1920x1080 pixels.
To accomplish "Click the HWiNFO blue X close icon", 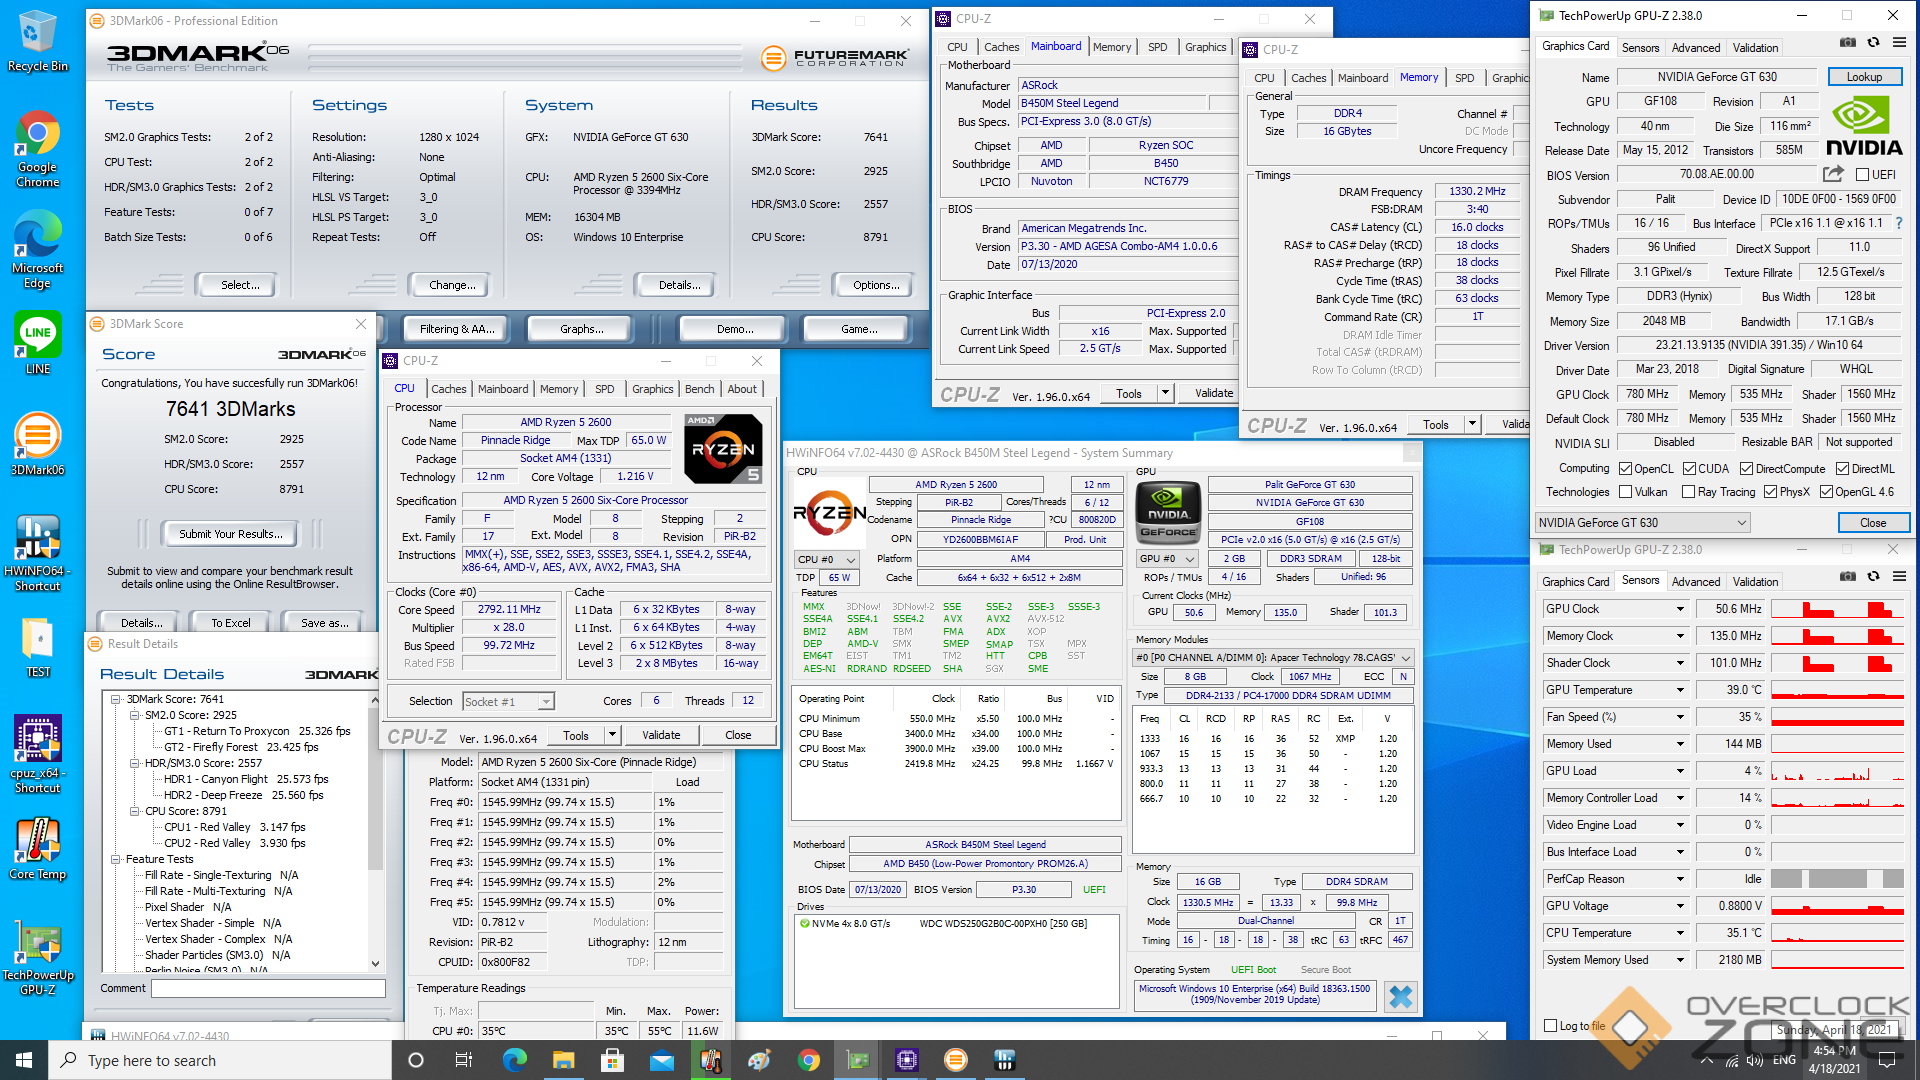I will click(1401, 996).
